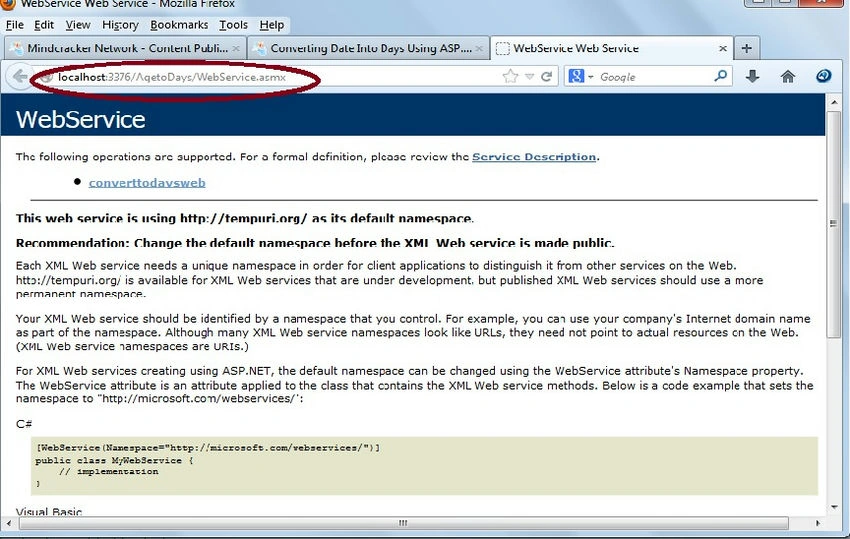Click the browser back arrow button
The height and width of the screenshot is (539, 850).
point(19,76)
